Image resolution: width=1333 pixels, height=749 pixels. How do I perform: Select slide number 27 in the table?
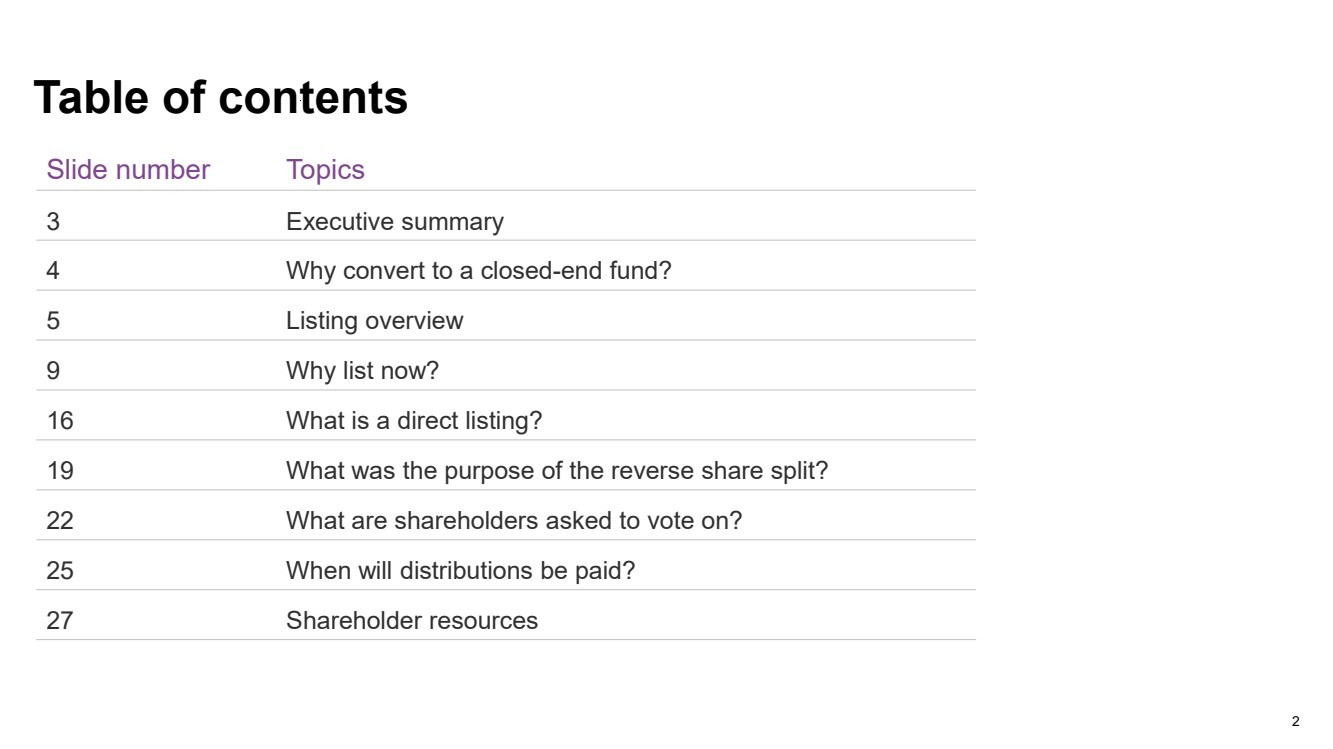[60, 621]
